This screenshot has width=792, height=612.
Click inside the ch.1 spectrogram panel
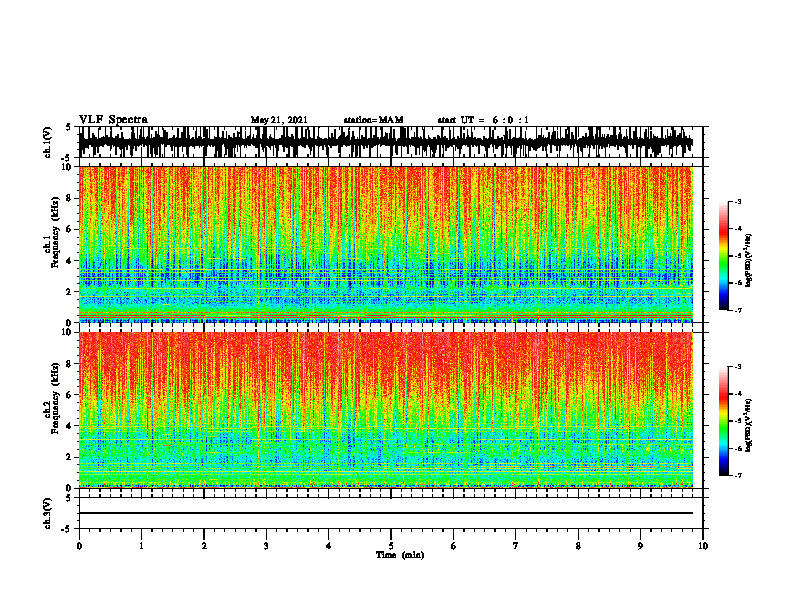click(x=385, y=244)
